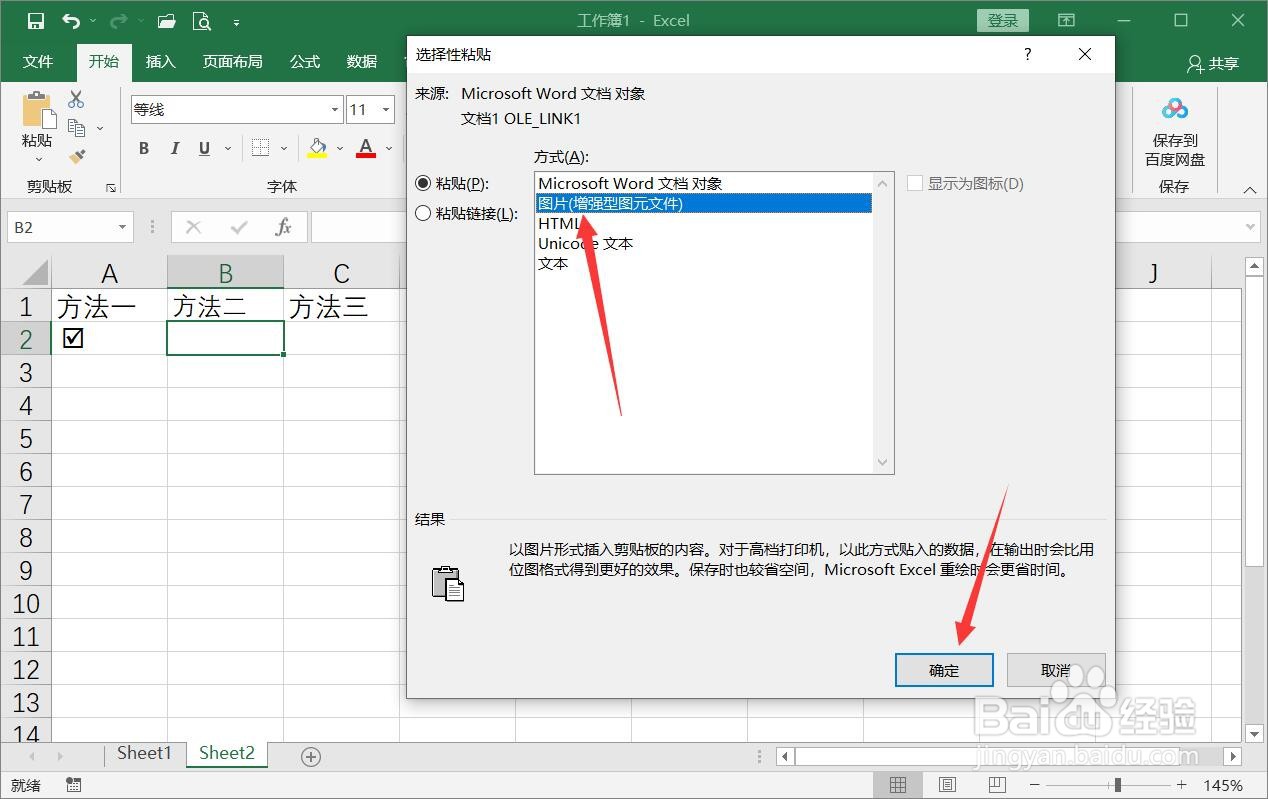Select 图片(增强型图元文件) list item
Viewport: 1268px width, 799px height.
703,203
